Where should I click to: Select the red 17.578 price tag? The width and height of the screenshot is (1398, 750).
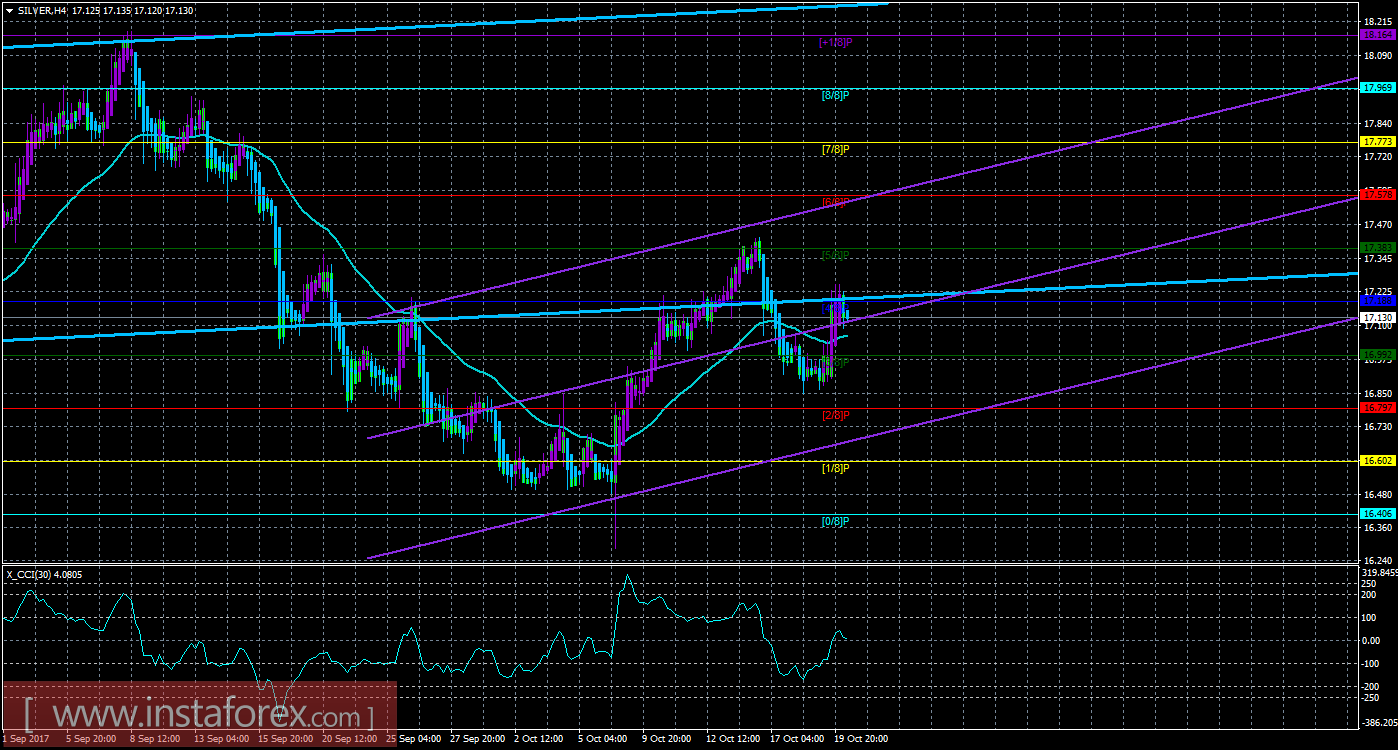click(x=1377, y=193)
